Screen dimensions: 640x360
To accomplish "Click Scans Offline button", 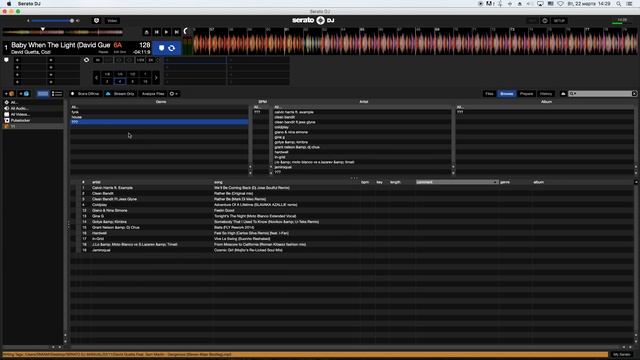I will (x=85, y=94).
